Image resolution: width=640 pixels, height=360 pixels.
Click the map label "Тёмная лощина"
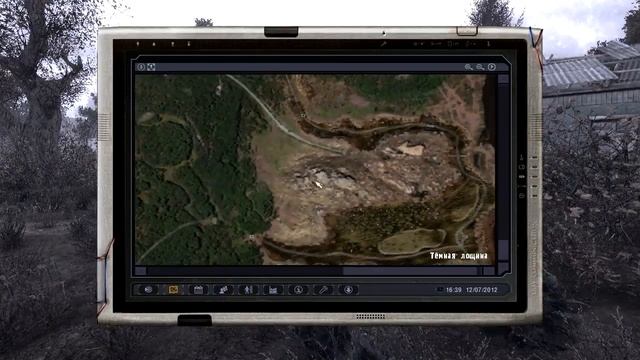[x=459, y=256]
